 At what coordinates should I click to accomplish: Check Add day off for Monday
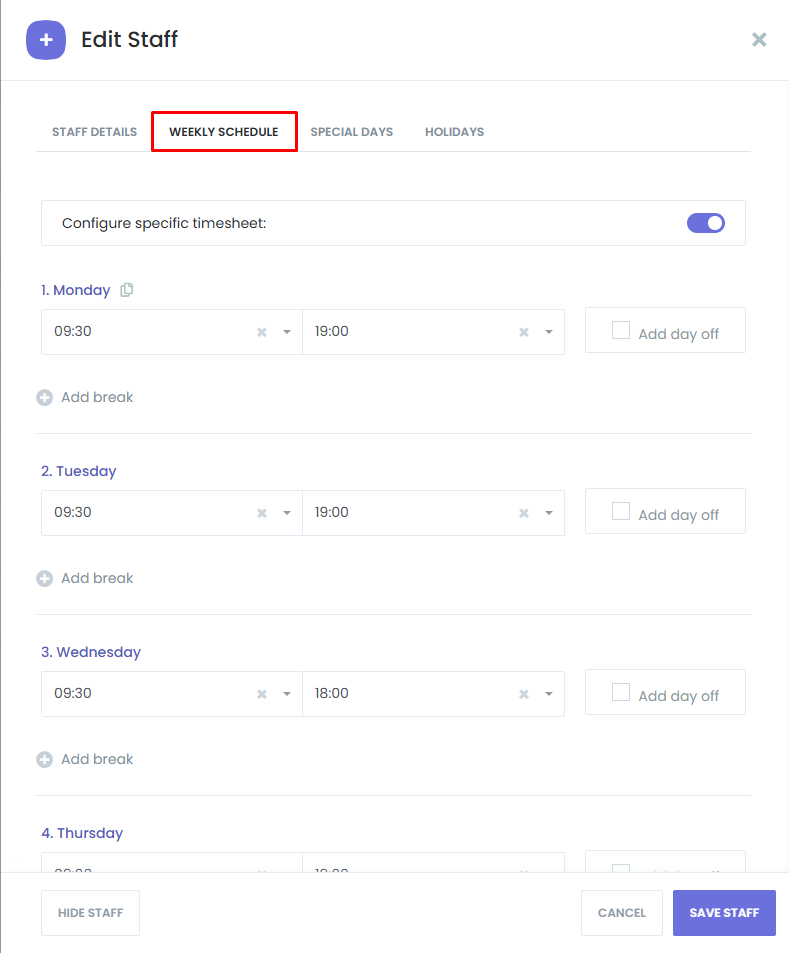(621, 331)
